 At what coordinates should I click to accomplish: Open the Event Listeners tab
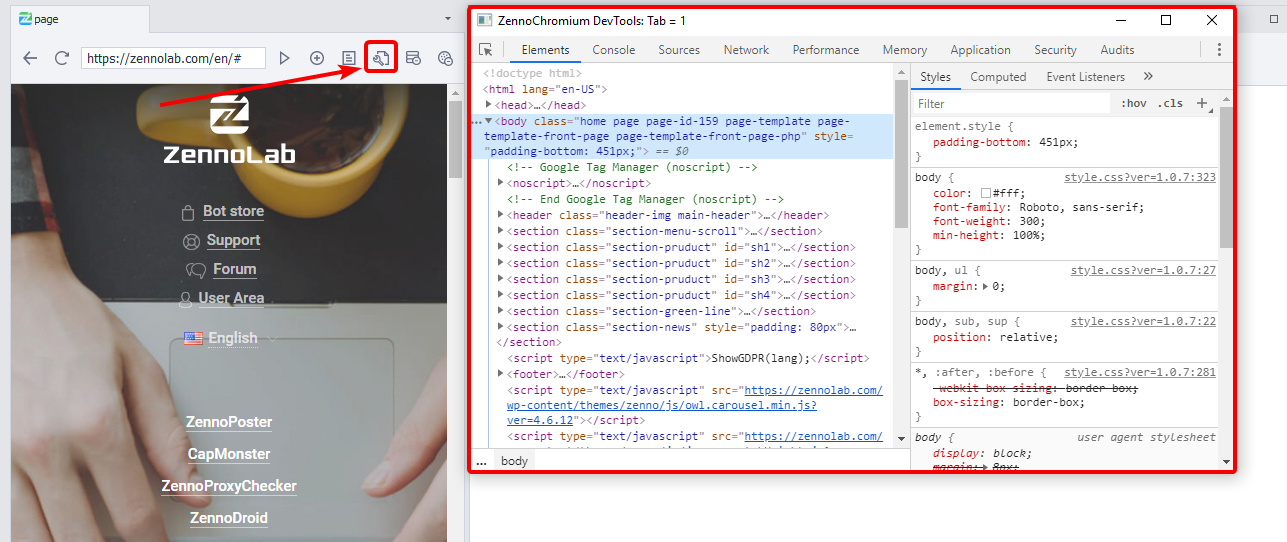pyautogui.click(x=1086, y=77)
